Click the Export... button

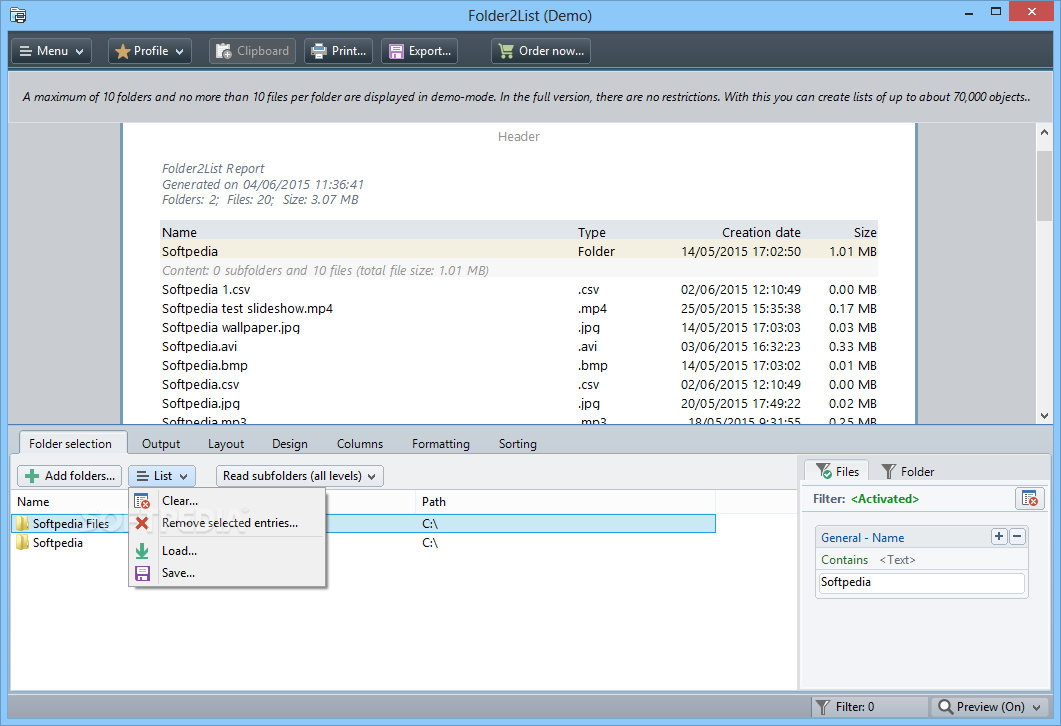tap(420, 51)
